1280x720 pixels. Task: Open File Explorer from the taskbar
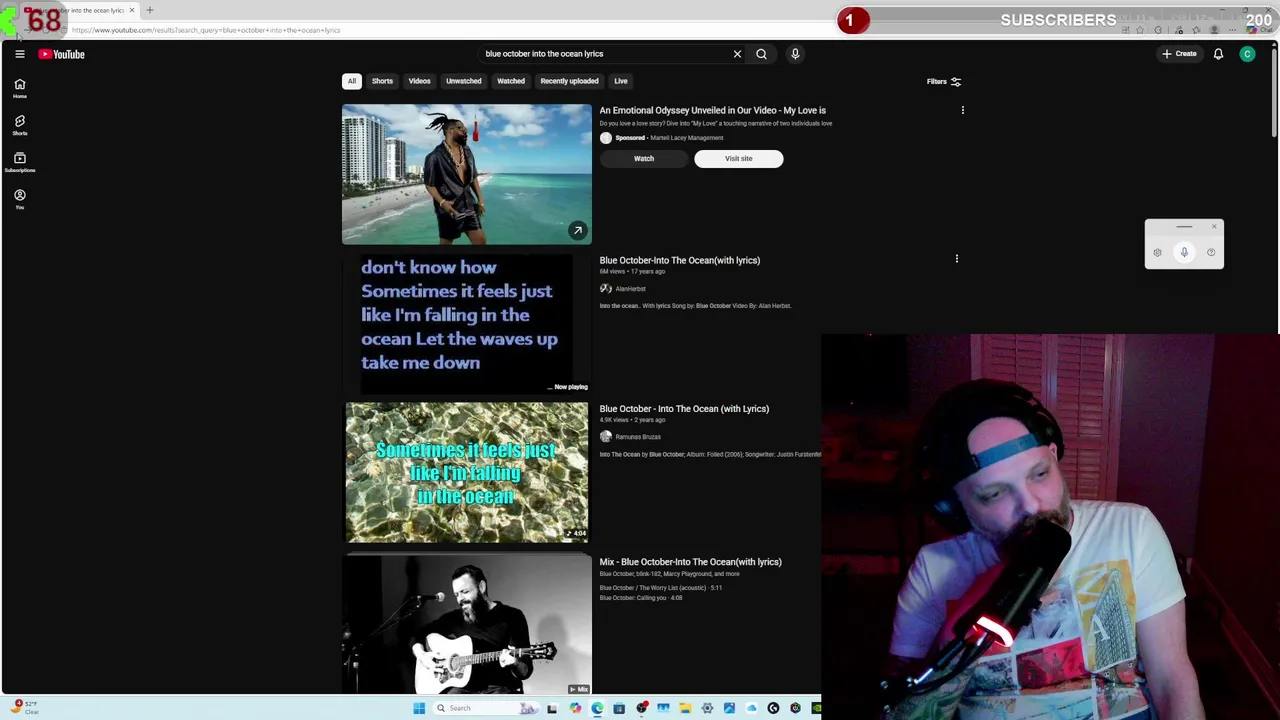click(685, 708)
